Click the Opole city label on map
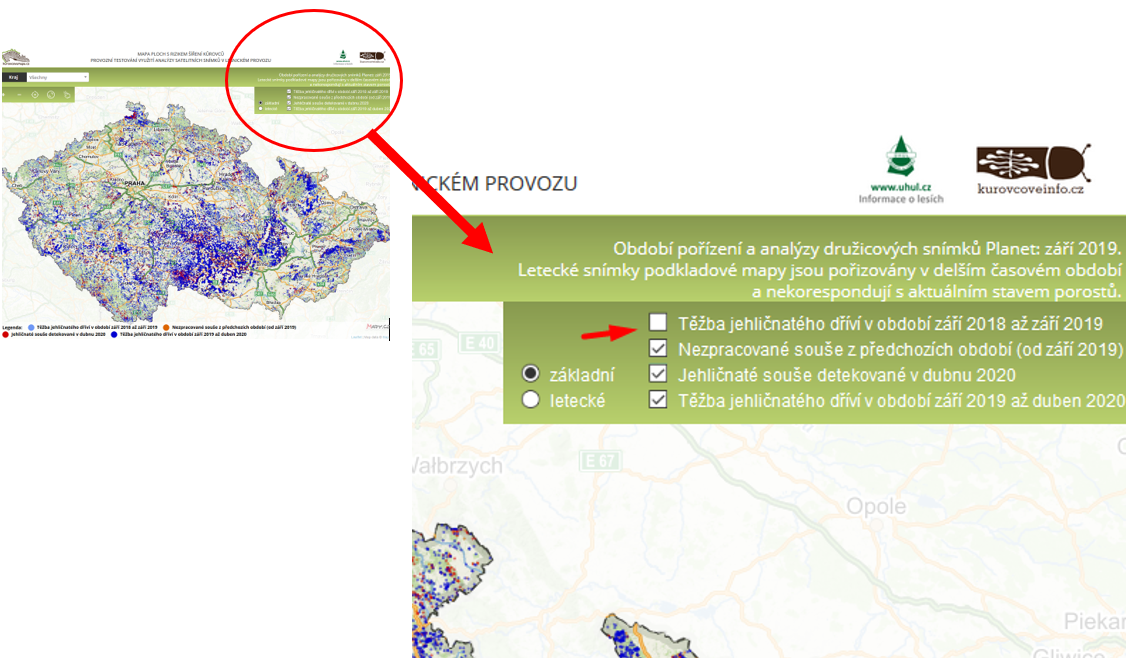Viewport: 1126px width, 658px height. pyautogui.click(x=876, y=506)
